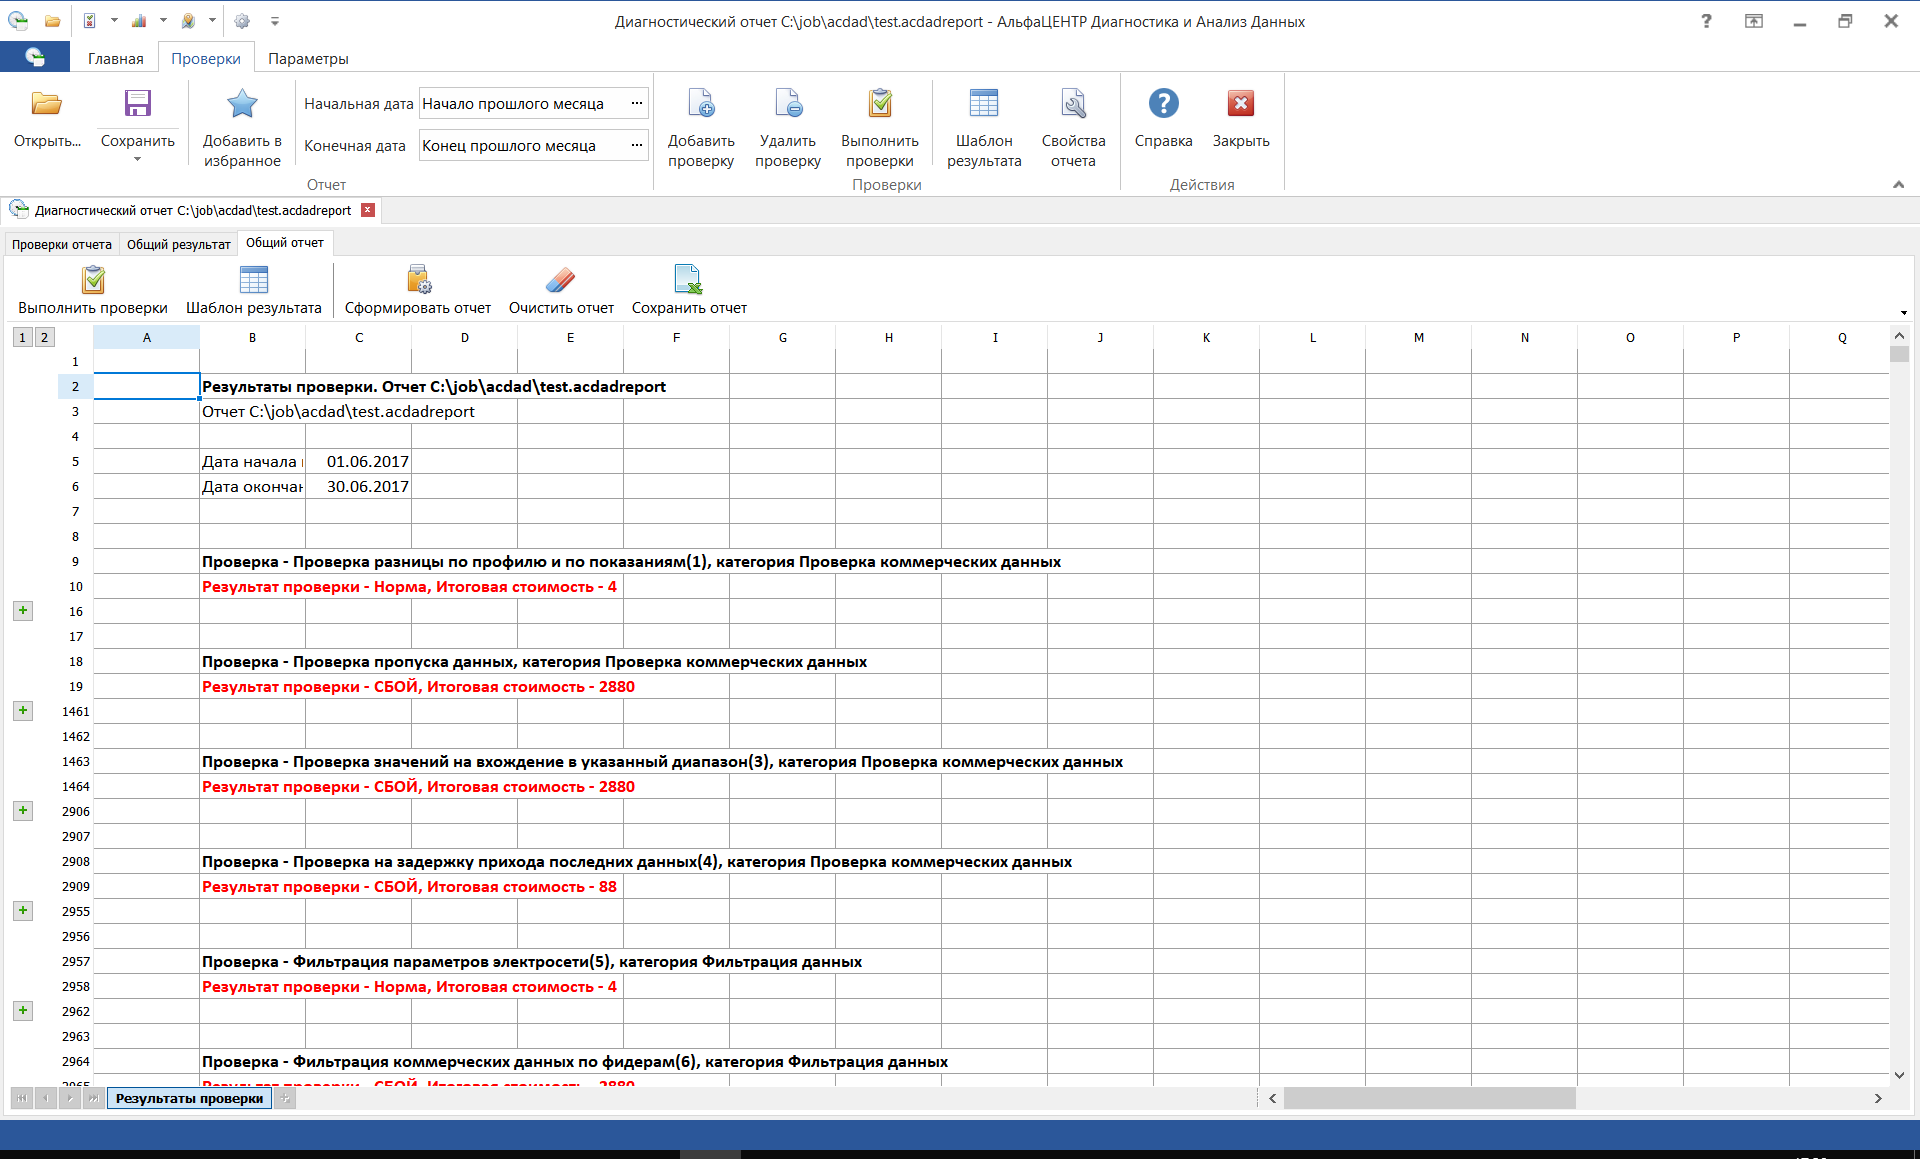Open the Сформировать отчет tool
Screen dimensions: 1920x1159
tap(417, 290)
